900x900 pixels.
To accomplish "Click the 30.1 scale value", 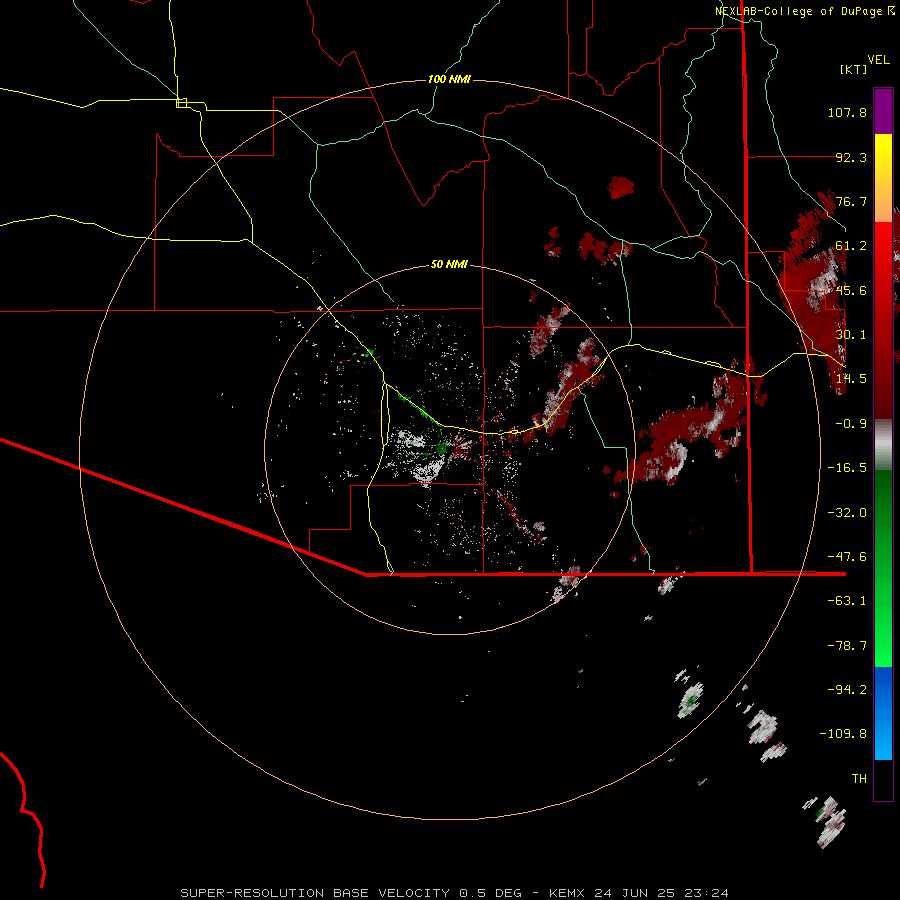I will (x=851, y=335).
